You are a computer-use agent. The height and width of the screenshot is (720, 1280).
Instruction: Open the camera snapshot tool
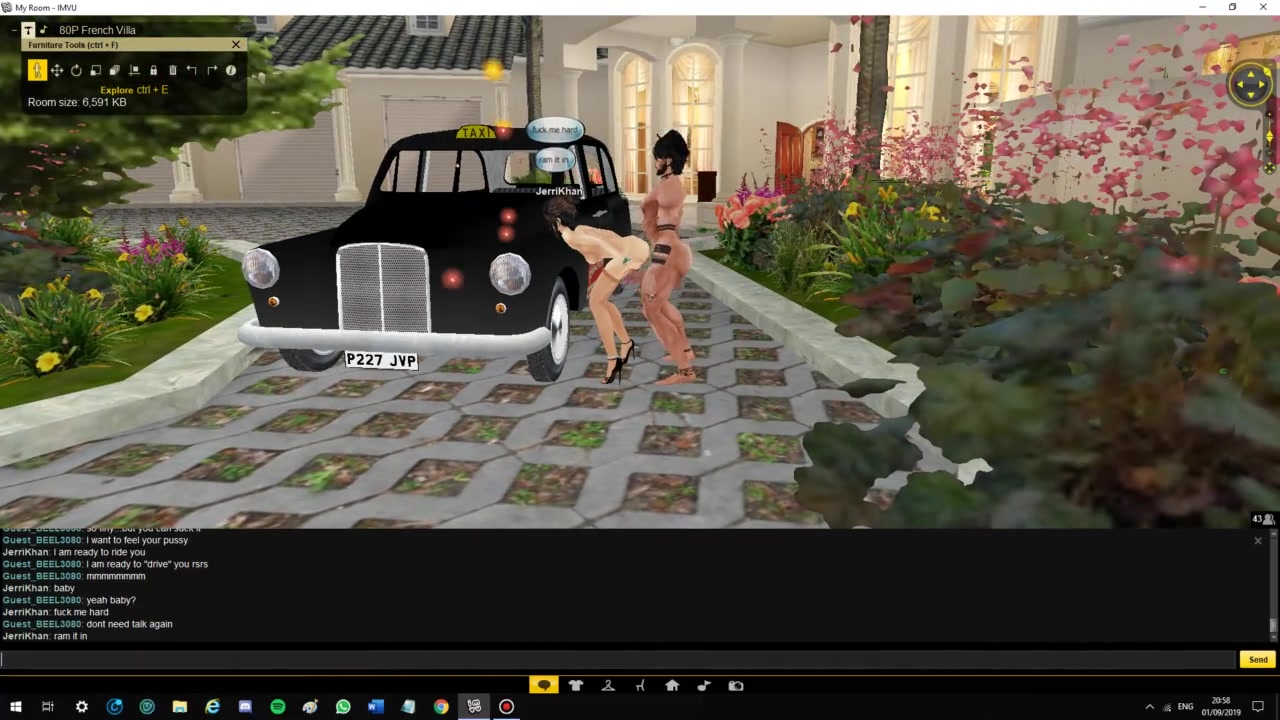click(736, 686)
